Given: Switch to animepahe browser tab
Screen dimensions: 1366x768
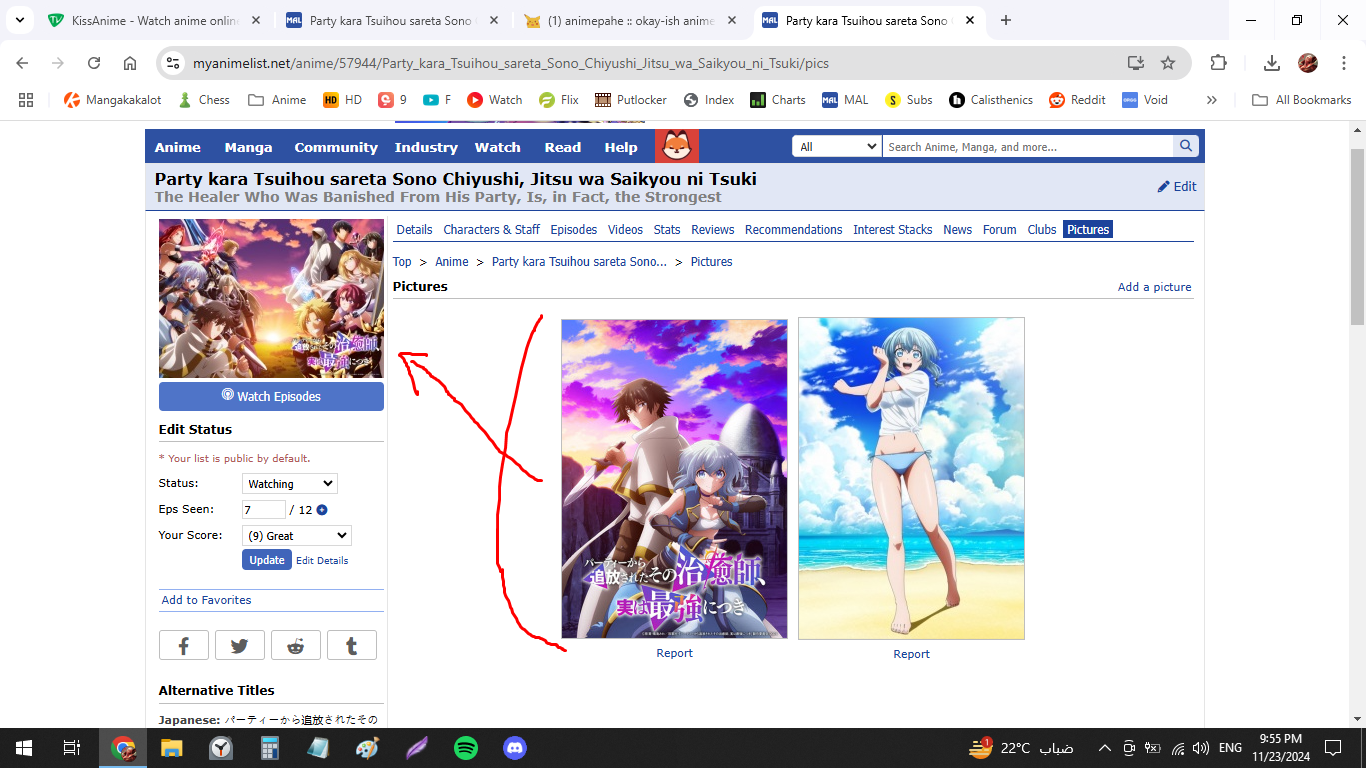Looking at the screenshot, I should pyautogui.click(x=630, y=20).
